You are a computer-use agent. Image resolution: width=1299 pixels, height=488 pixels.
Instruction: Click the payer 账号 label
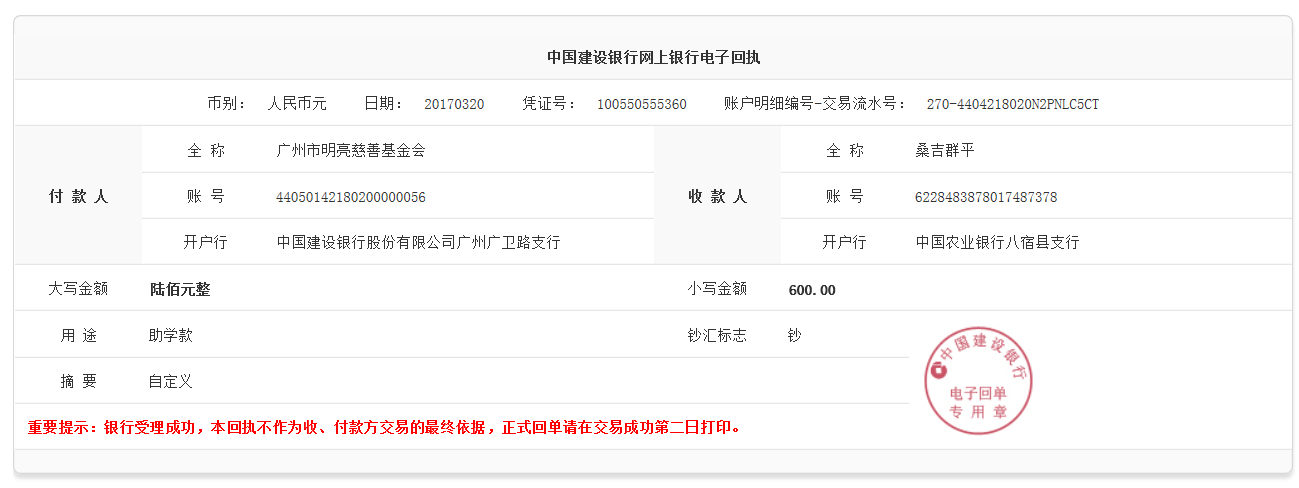coord(205,196)
